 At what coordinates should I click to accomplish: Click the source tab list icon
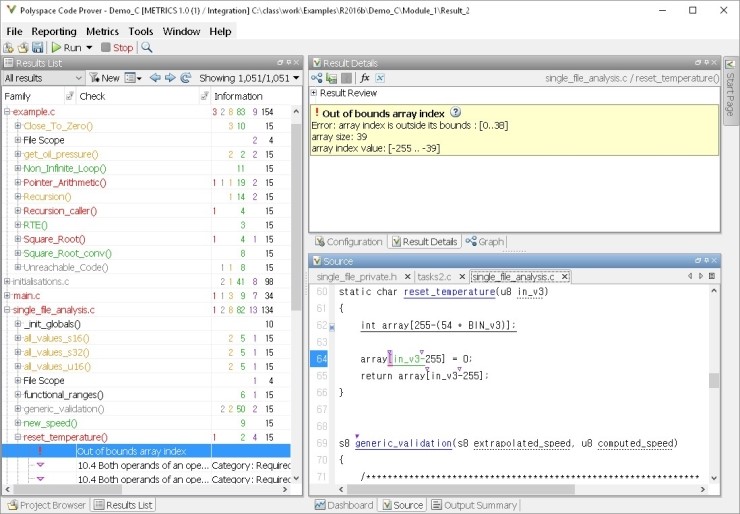point(712,276)
